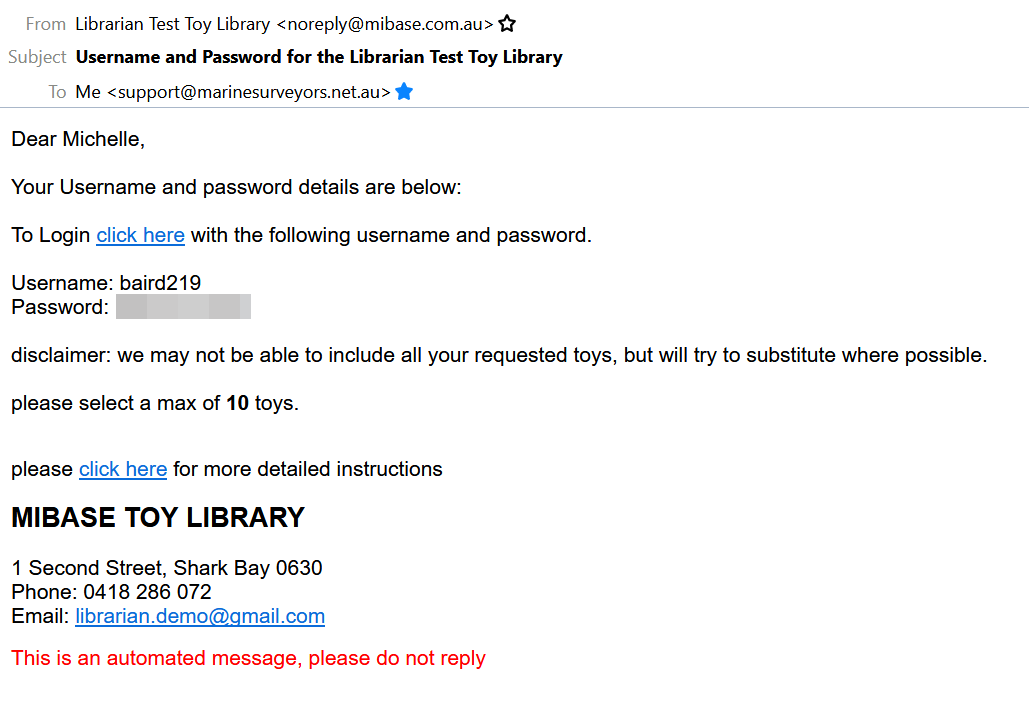Click the red automated message notice
This screenshot has width=1029, height=714.
(248, 658)
